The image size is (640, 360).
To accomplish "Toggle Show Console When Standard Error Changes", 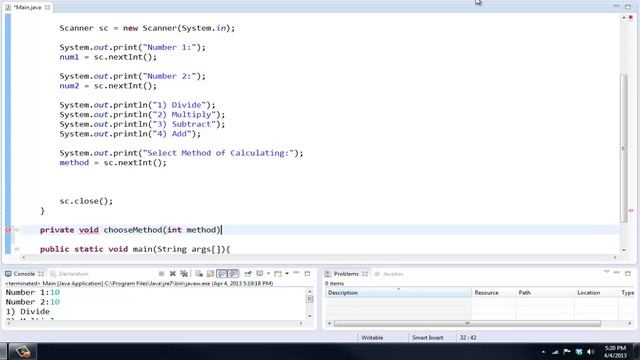I will coord(233,273).
